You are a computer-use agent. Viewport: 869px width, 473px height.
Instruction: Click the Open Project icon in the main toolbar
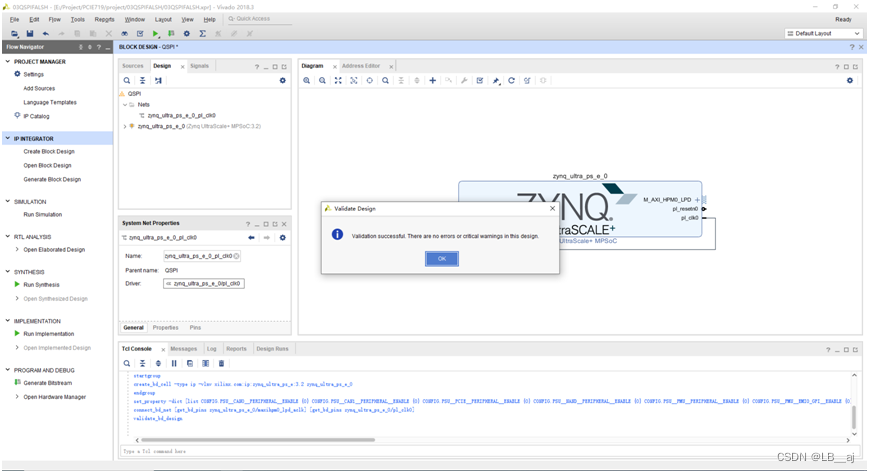coord(14,34)
